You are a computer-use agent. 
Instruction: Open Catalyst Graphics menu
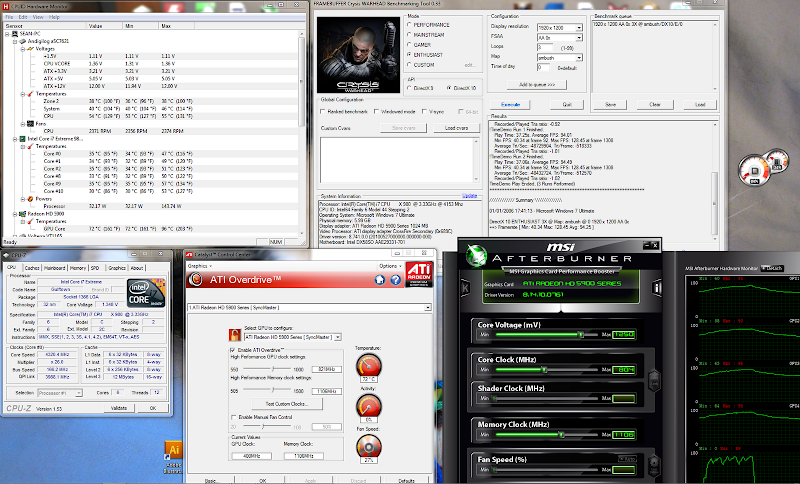(199, 266)
